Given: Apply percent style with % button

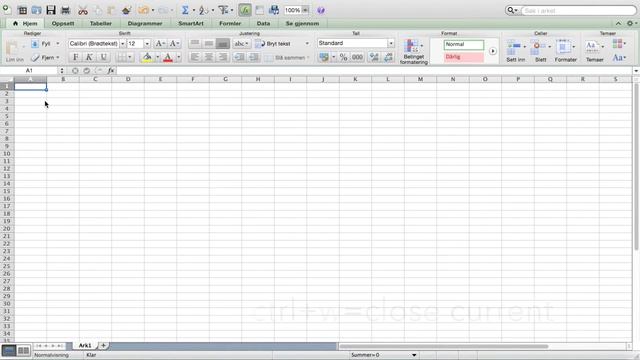Looking at the screenshot, I should (343, 57).
